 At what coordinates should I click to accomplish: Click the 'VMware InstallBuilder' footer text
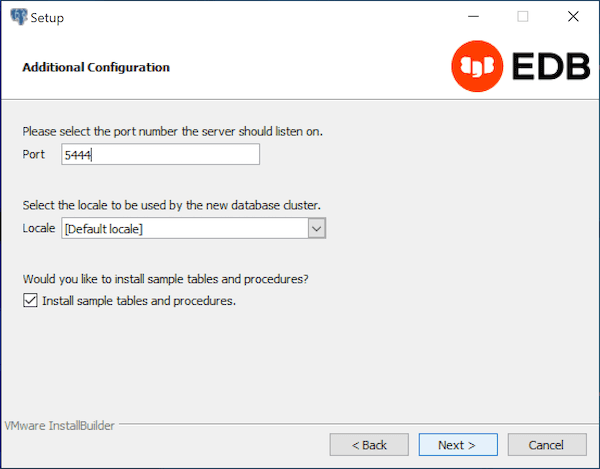[60, 425]
